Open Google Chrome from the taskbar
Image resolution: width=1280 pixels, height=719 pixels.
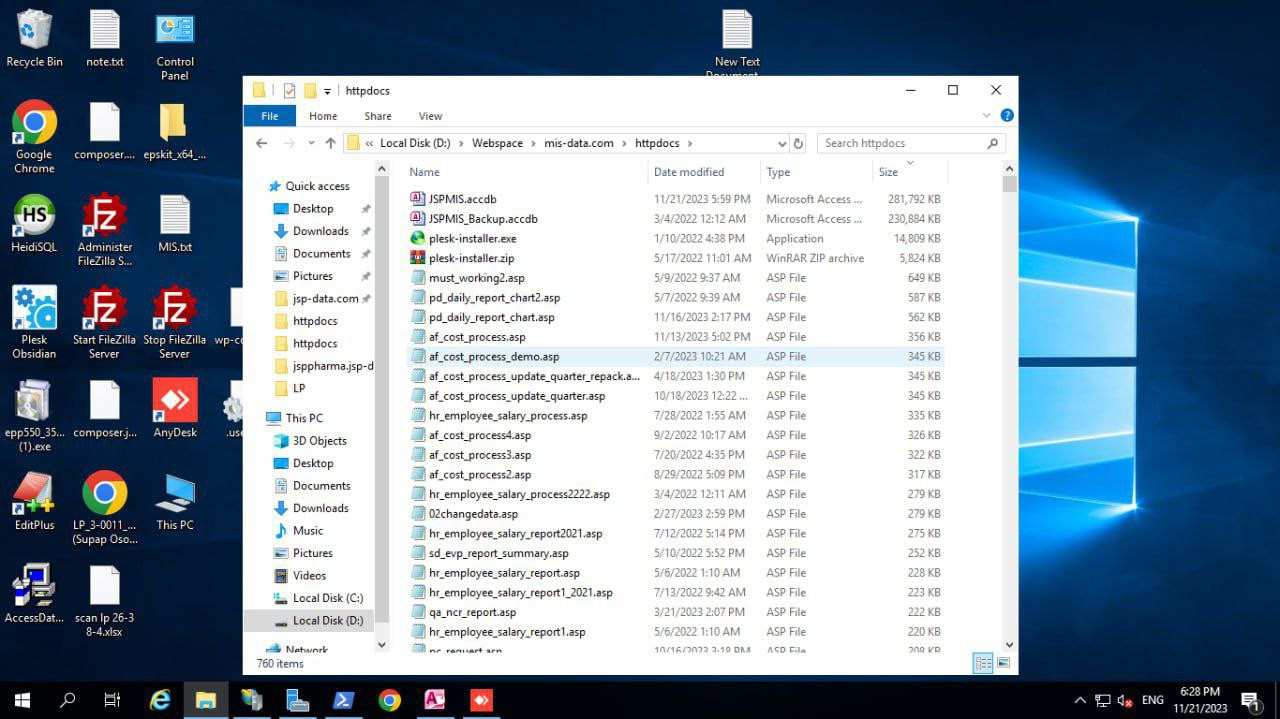coord(390,700)
